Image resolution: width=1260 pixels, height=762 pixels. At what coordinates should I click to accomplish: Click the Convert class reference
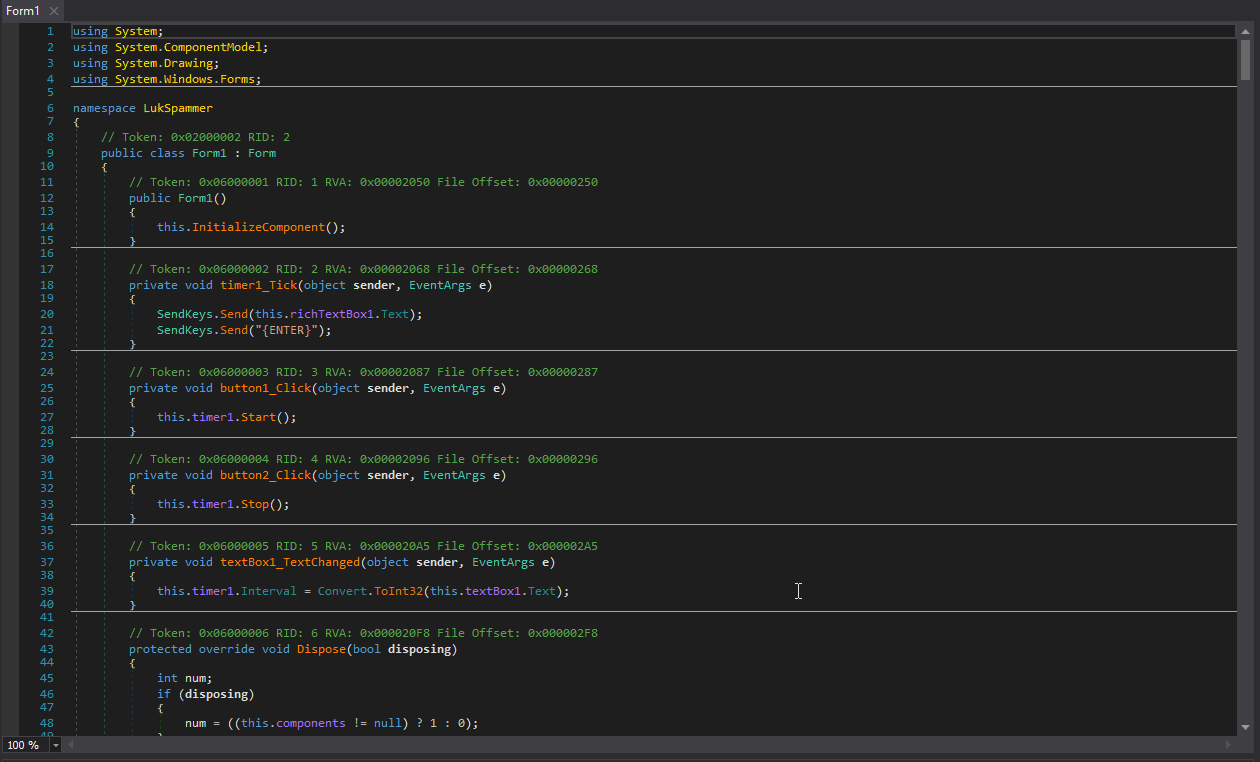343,591
